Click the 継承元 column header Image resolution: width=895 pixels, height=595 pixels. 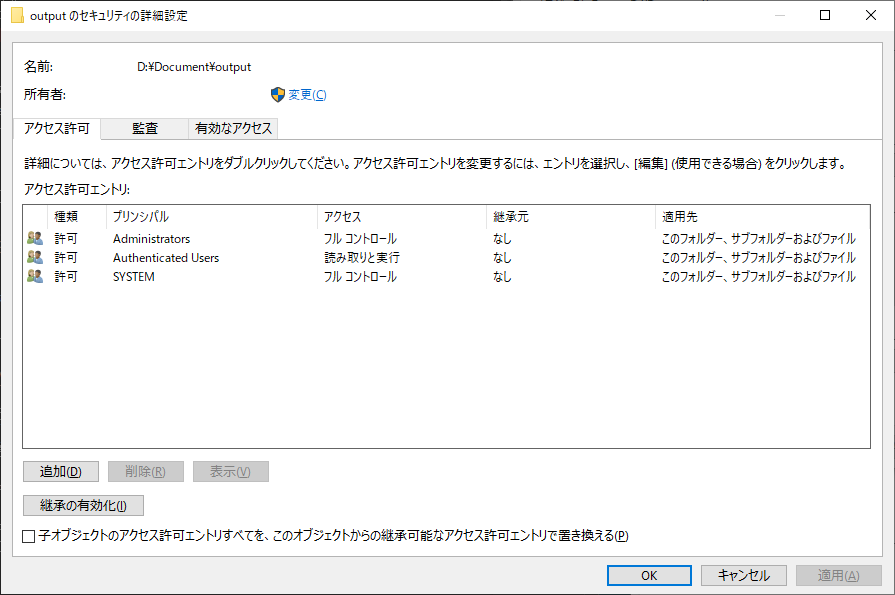point(568,216)
